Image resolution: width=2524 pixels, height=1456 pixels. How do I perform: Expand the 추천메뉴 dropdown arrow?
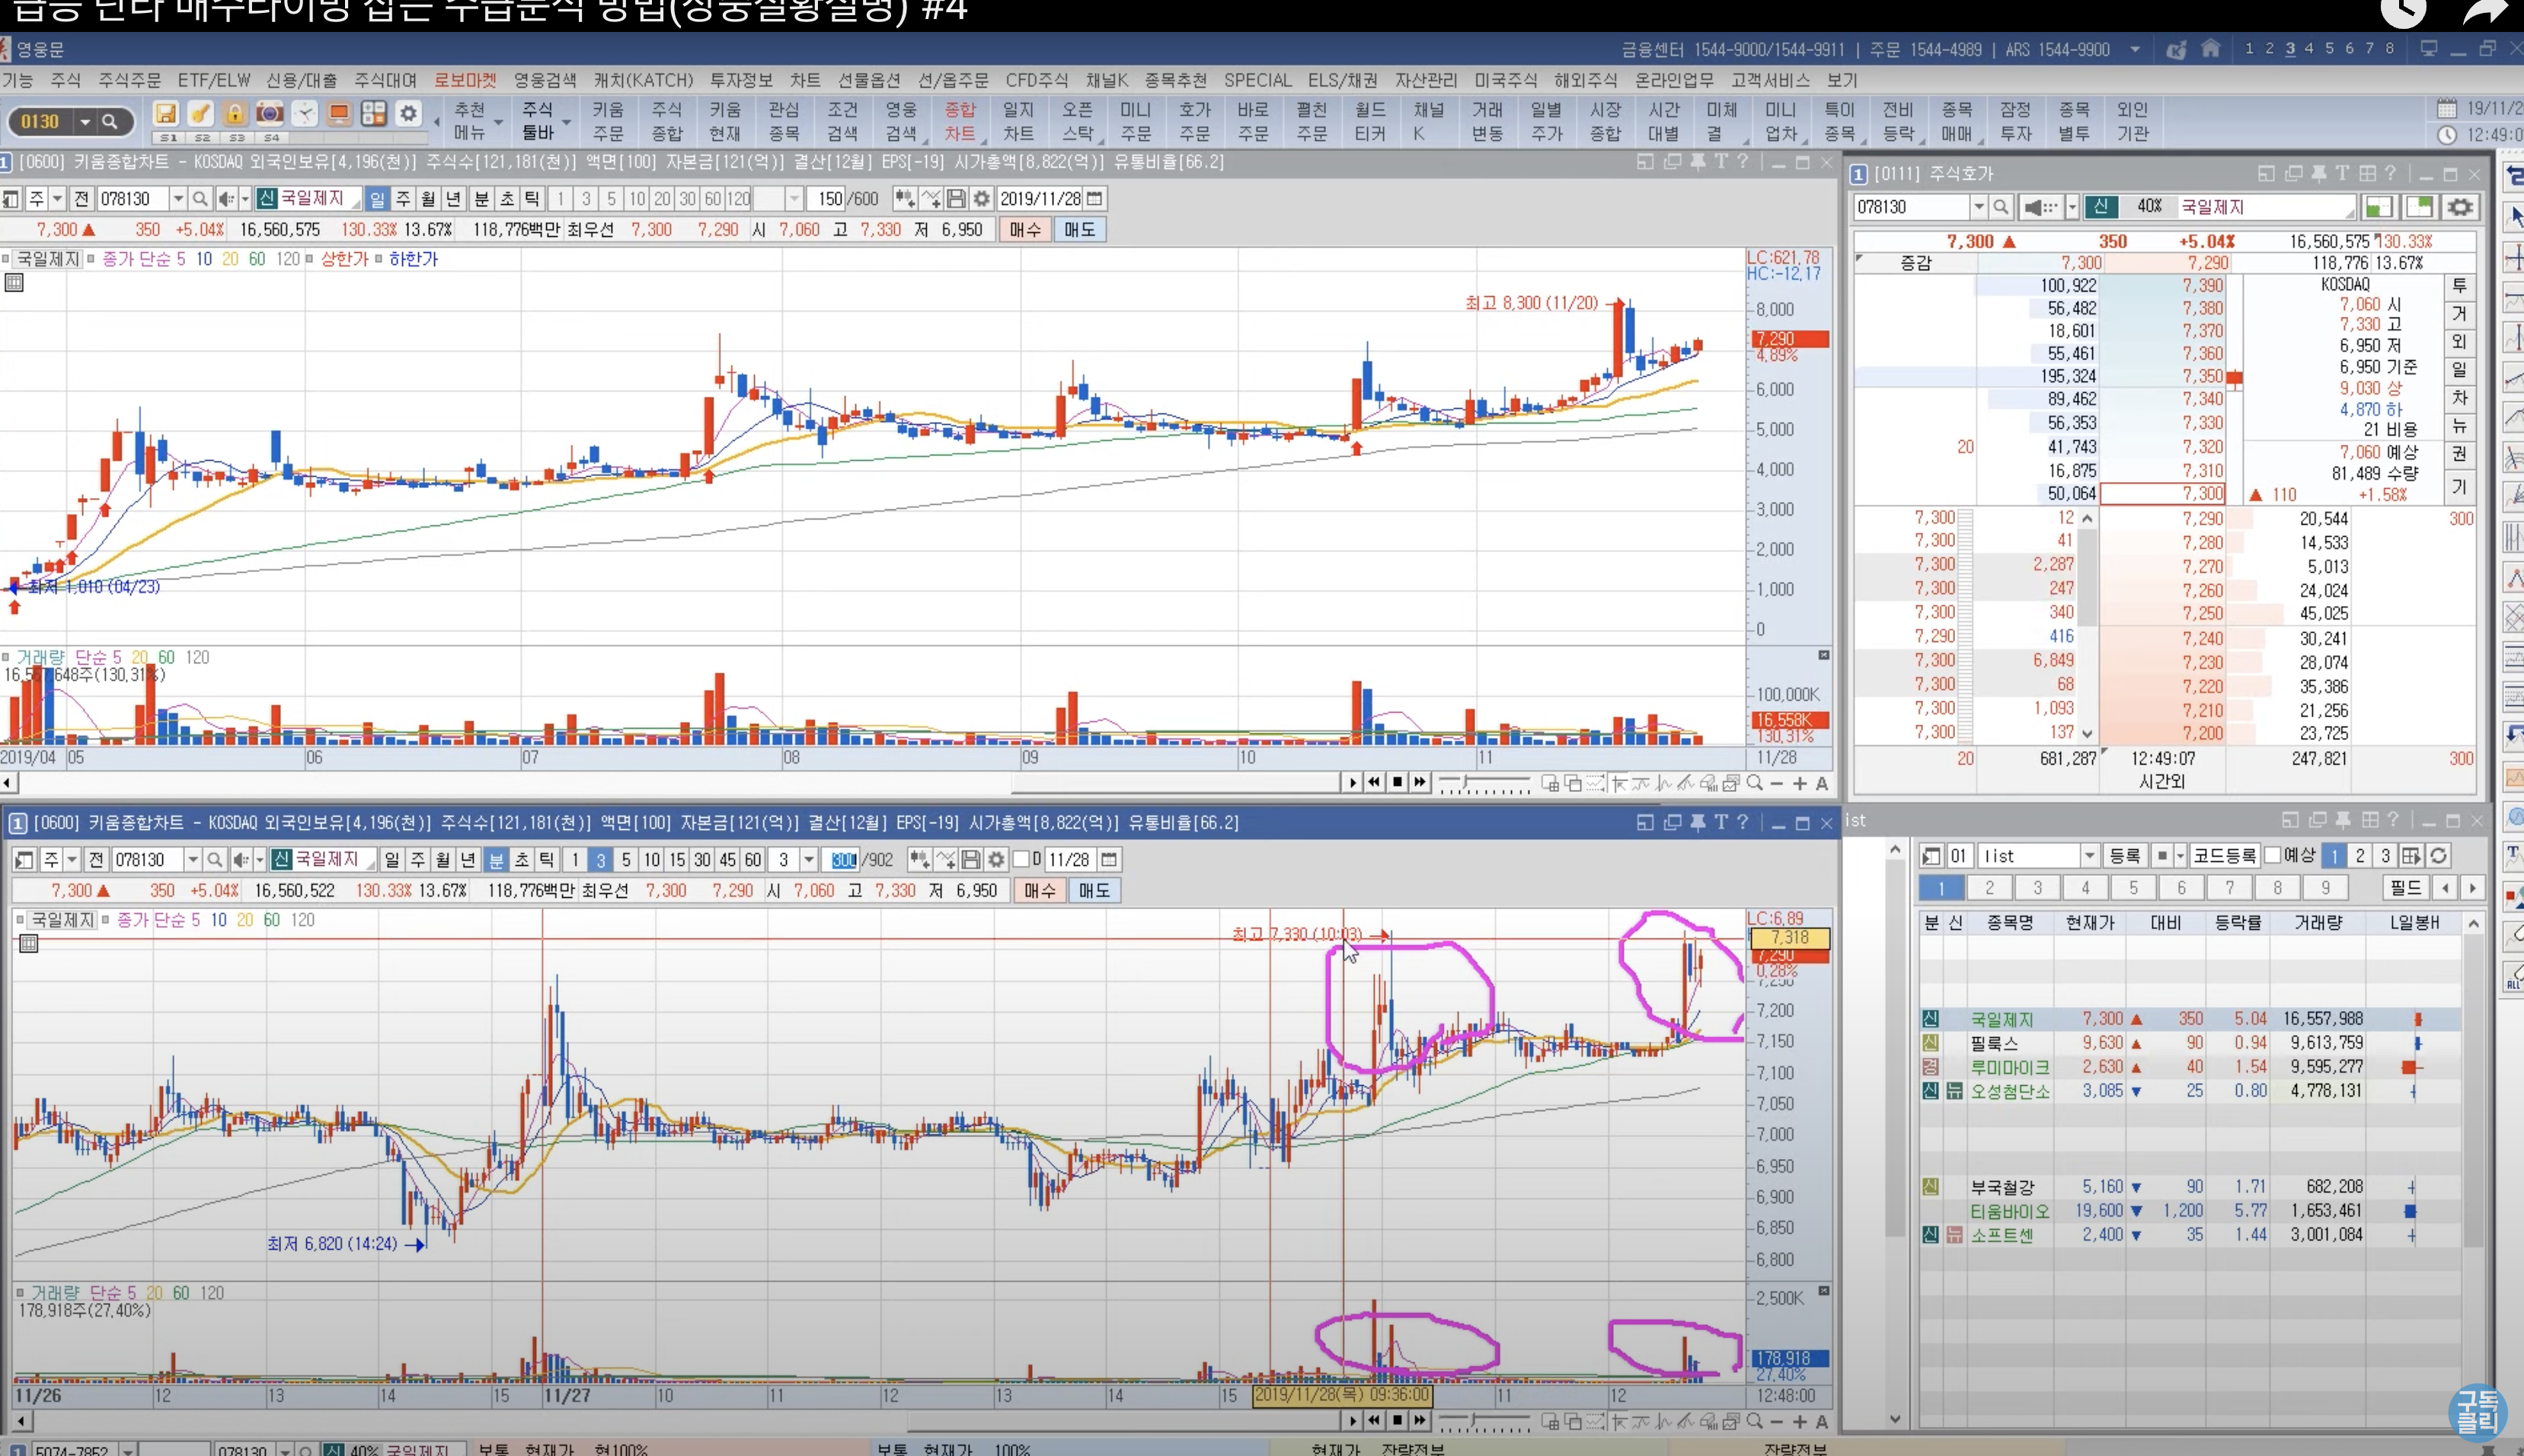pyautogui.click(x=497, y=122)
